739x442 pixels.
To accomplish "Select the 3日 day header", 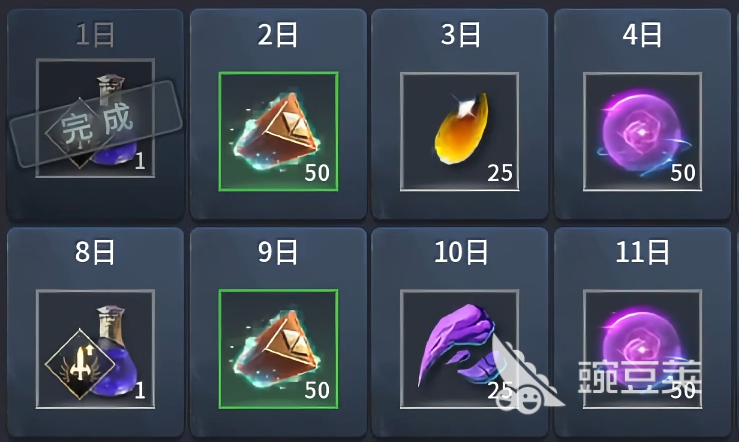I will [460, 35].
